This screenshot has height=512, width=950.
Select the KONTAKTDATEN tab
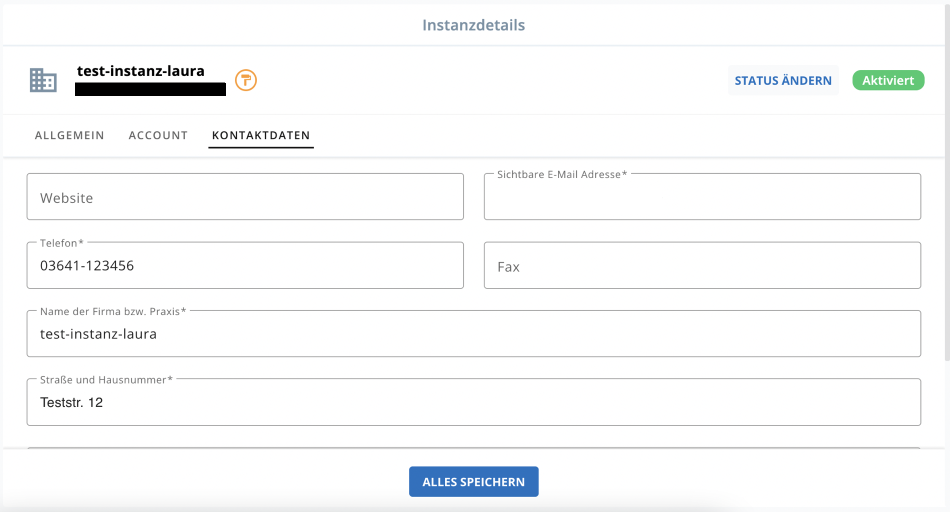click(x=261, y=135)
